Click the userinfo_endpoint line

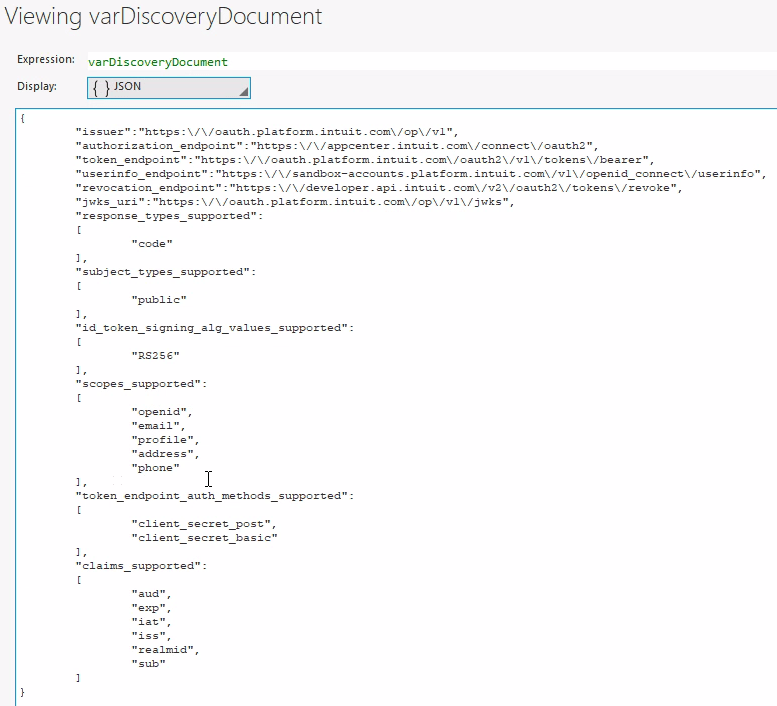pyautogui.click(x=420, y=174)
